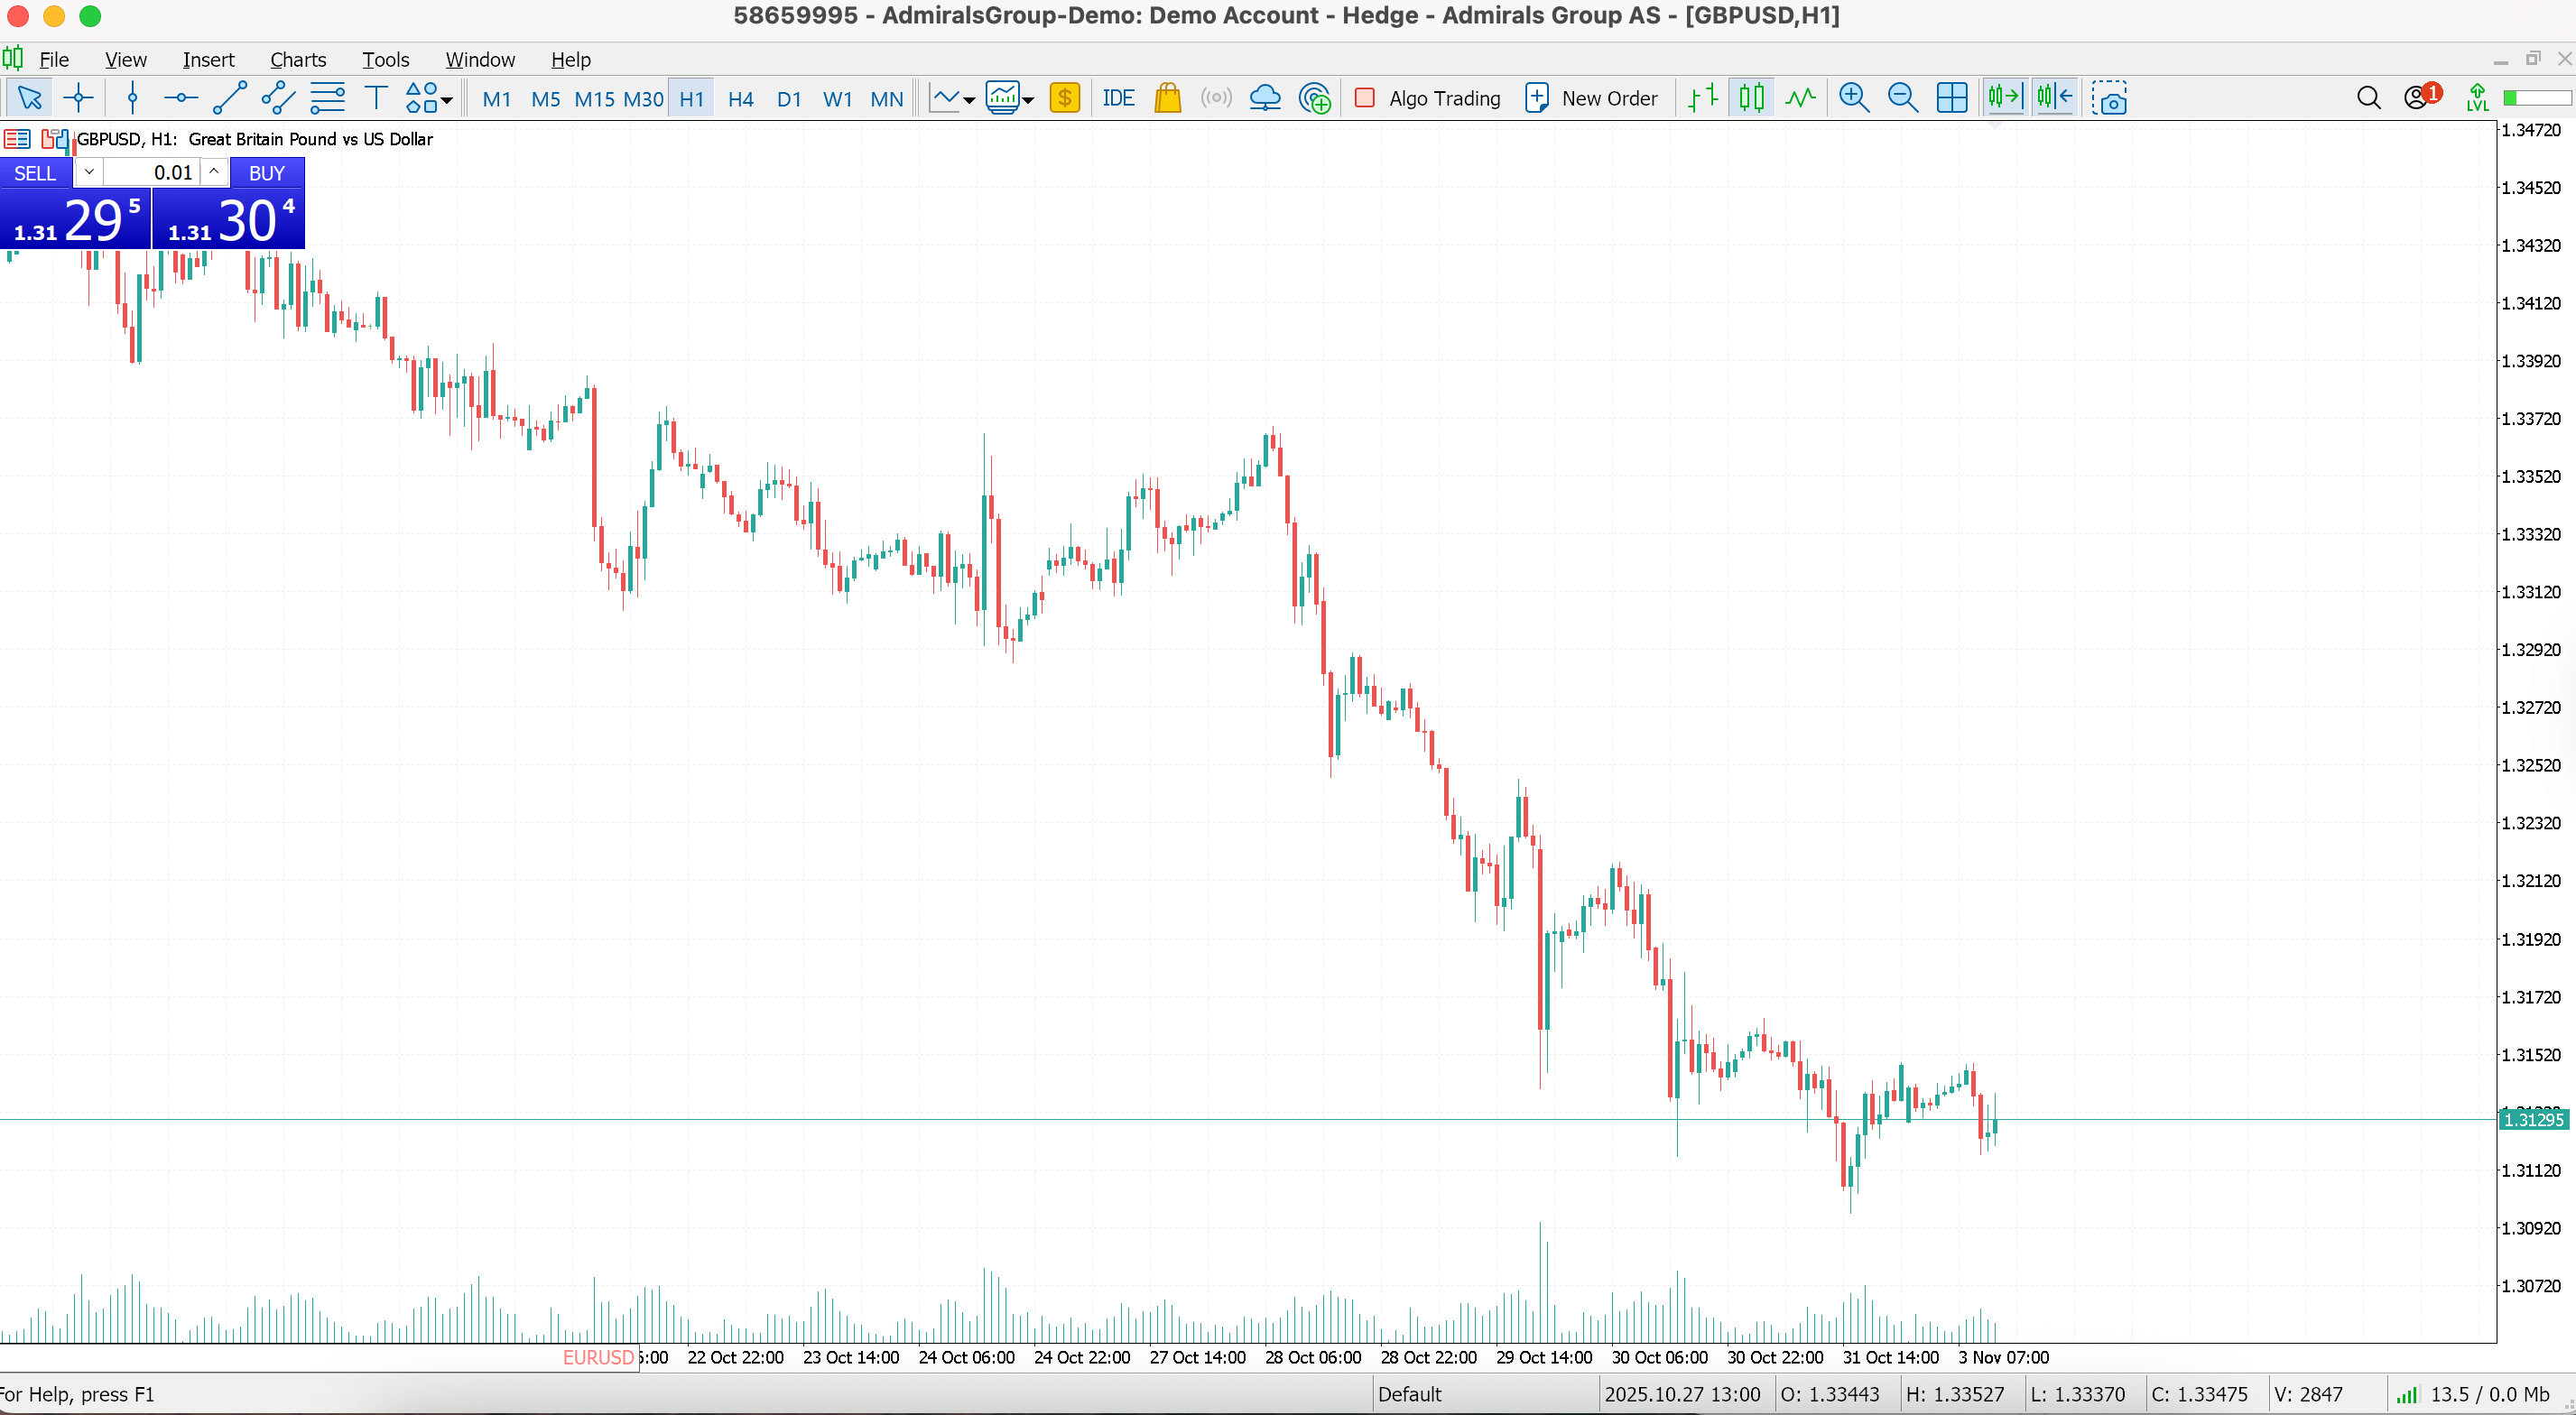2576x1415 pixels.
Task: Open the Tools menu
Action: coord(386,60)
